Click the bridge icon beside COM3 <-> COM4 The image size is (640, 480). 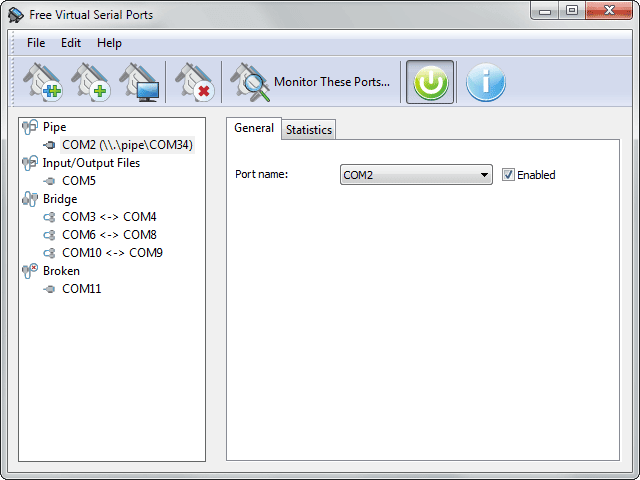[x=49, y=217]
